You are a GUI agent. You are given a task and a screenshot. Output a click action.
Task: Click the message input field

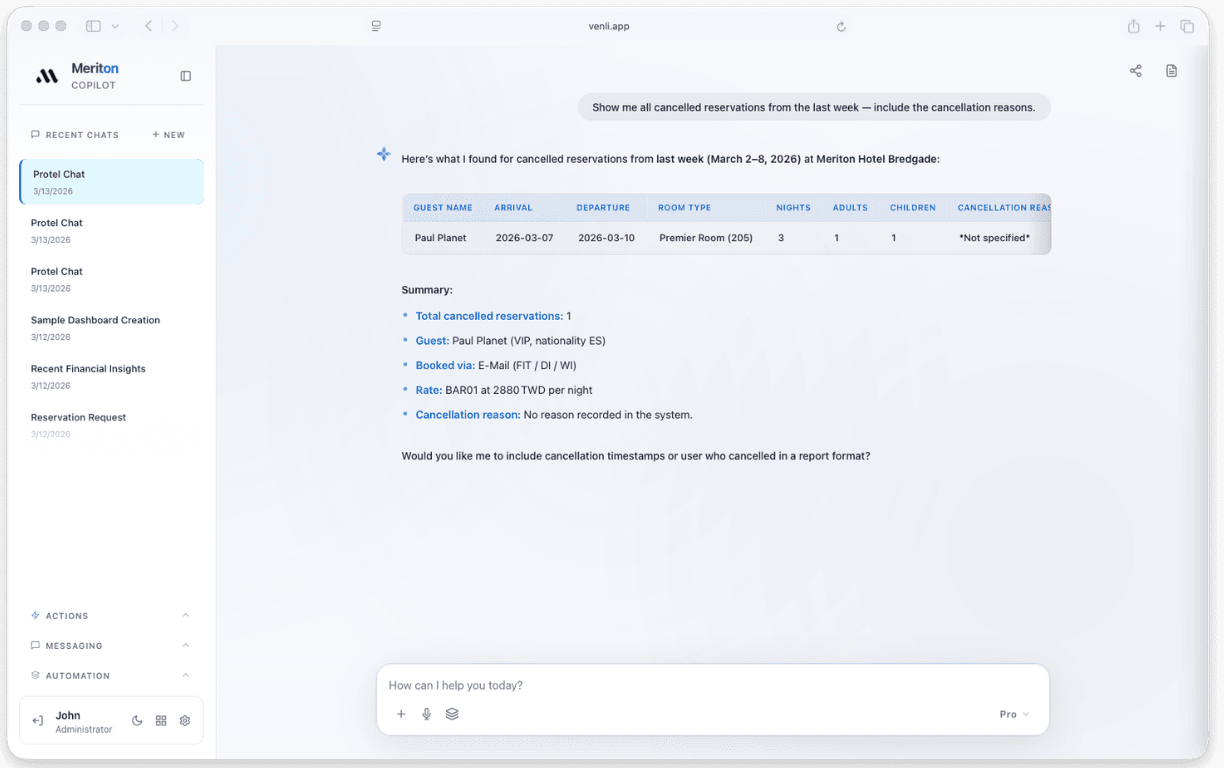tap(712, 686)
